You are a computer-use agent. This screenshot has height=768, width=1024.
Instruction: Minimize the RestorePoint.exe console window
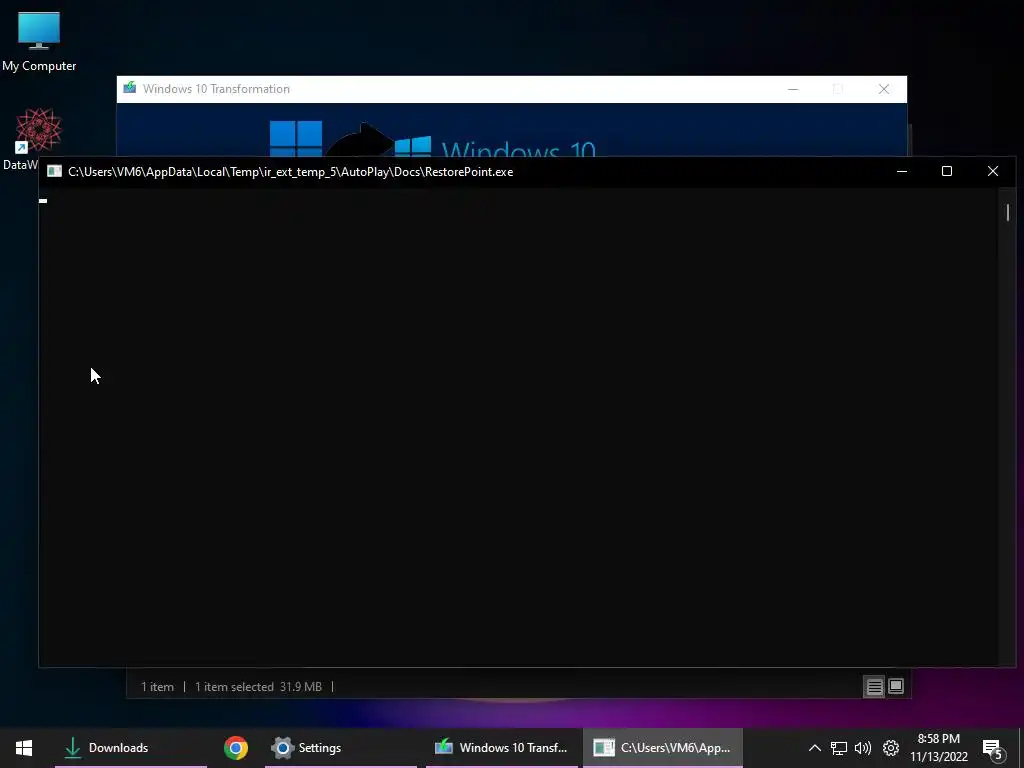[902, 171]
